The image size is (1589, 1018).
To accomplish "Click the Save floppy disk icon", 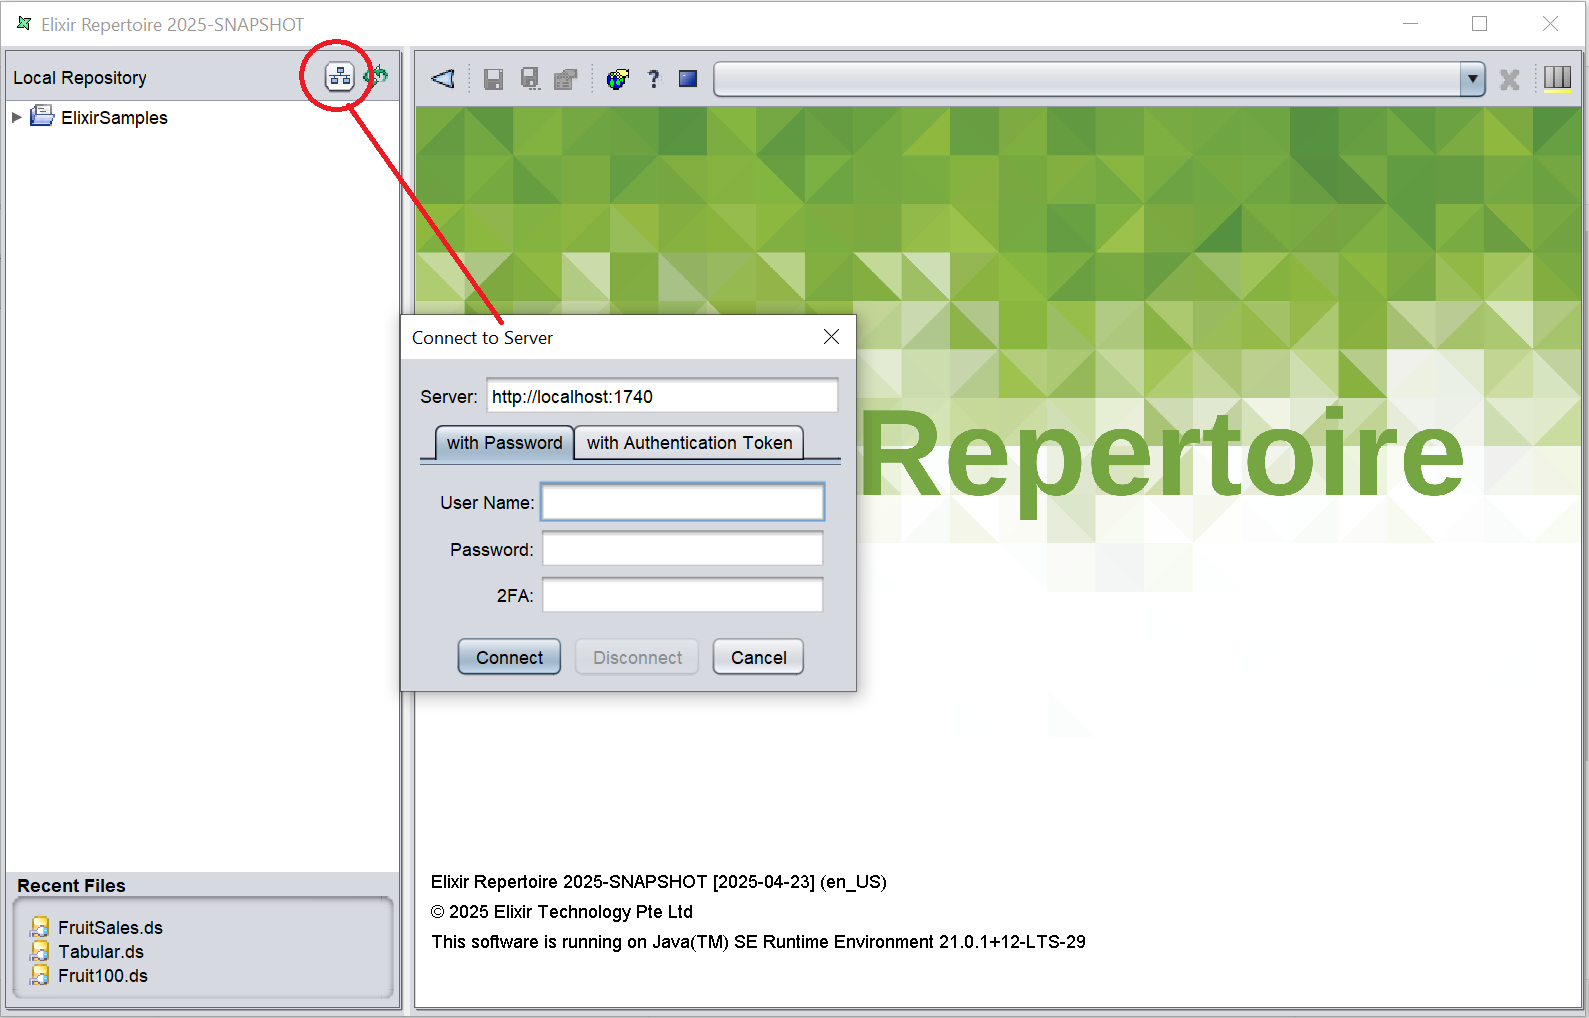I will point(493,79).
